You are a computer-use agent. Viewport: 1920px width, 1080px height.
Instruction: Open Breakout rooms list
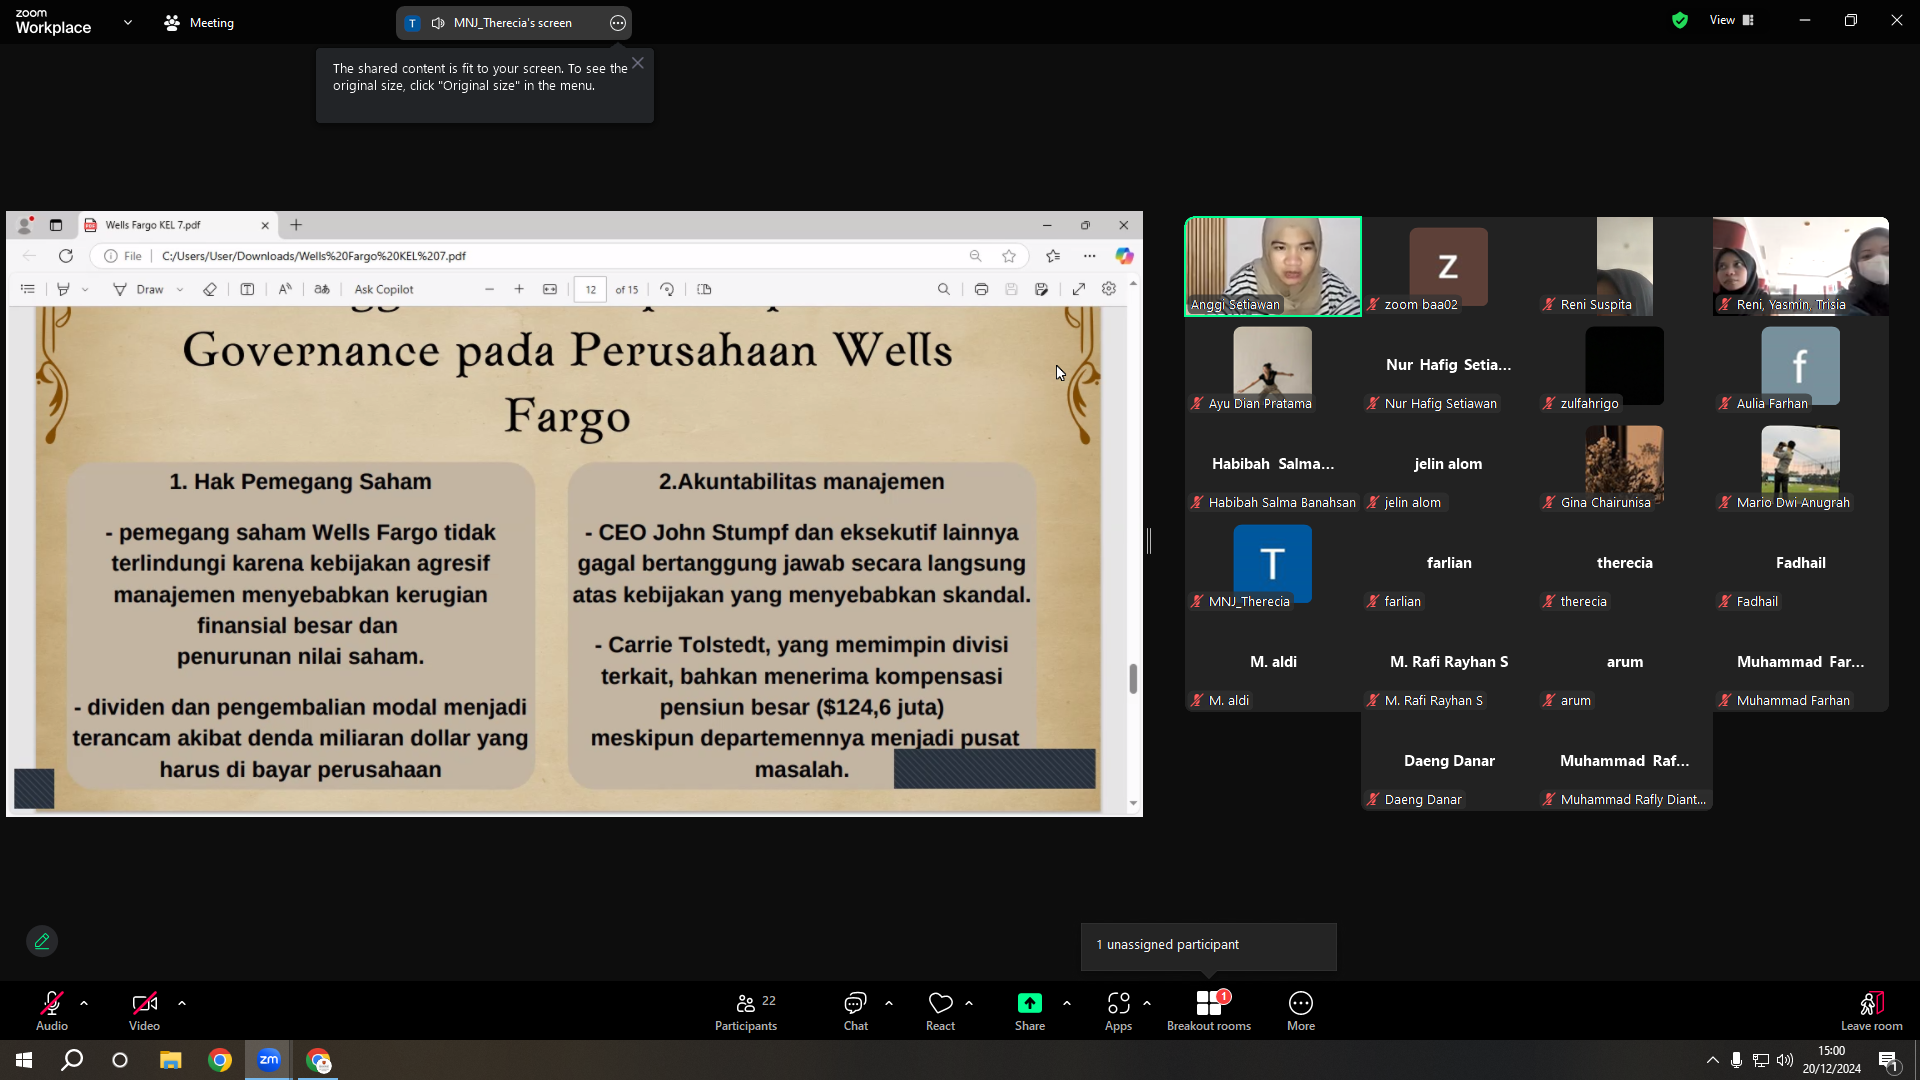(x=1209, y=1011)
